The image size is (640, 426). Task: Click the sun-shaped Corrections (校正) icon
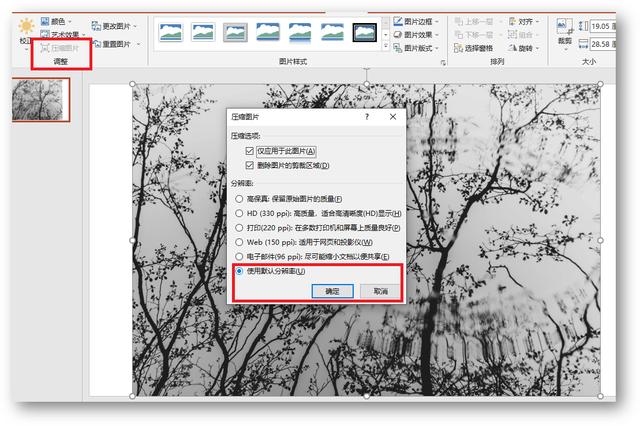click(26, 26)
